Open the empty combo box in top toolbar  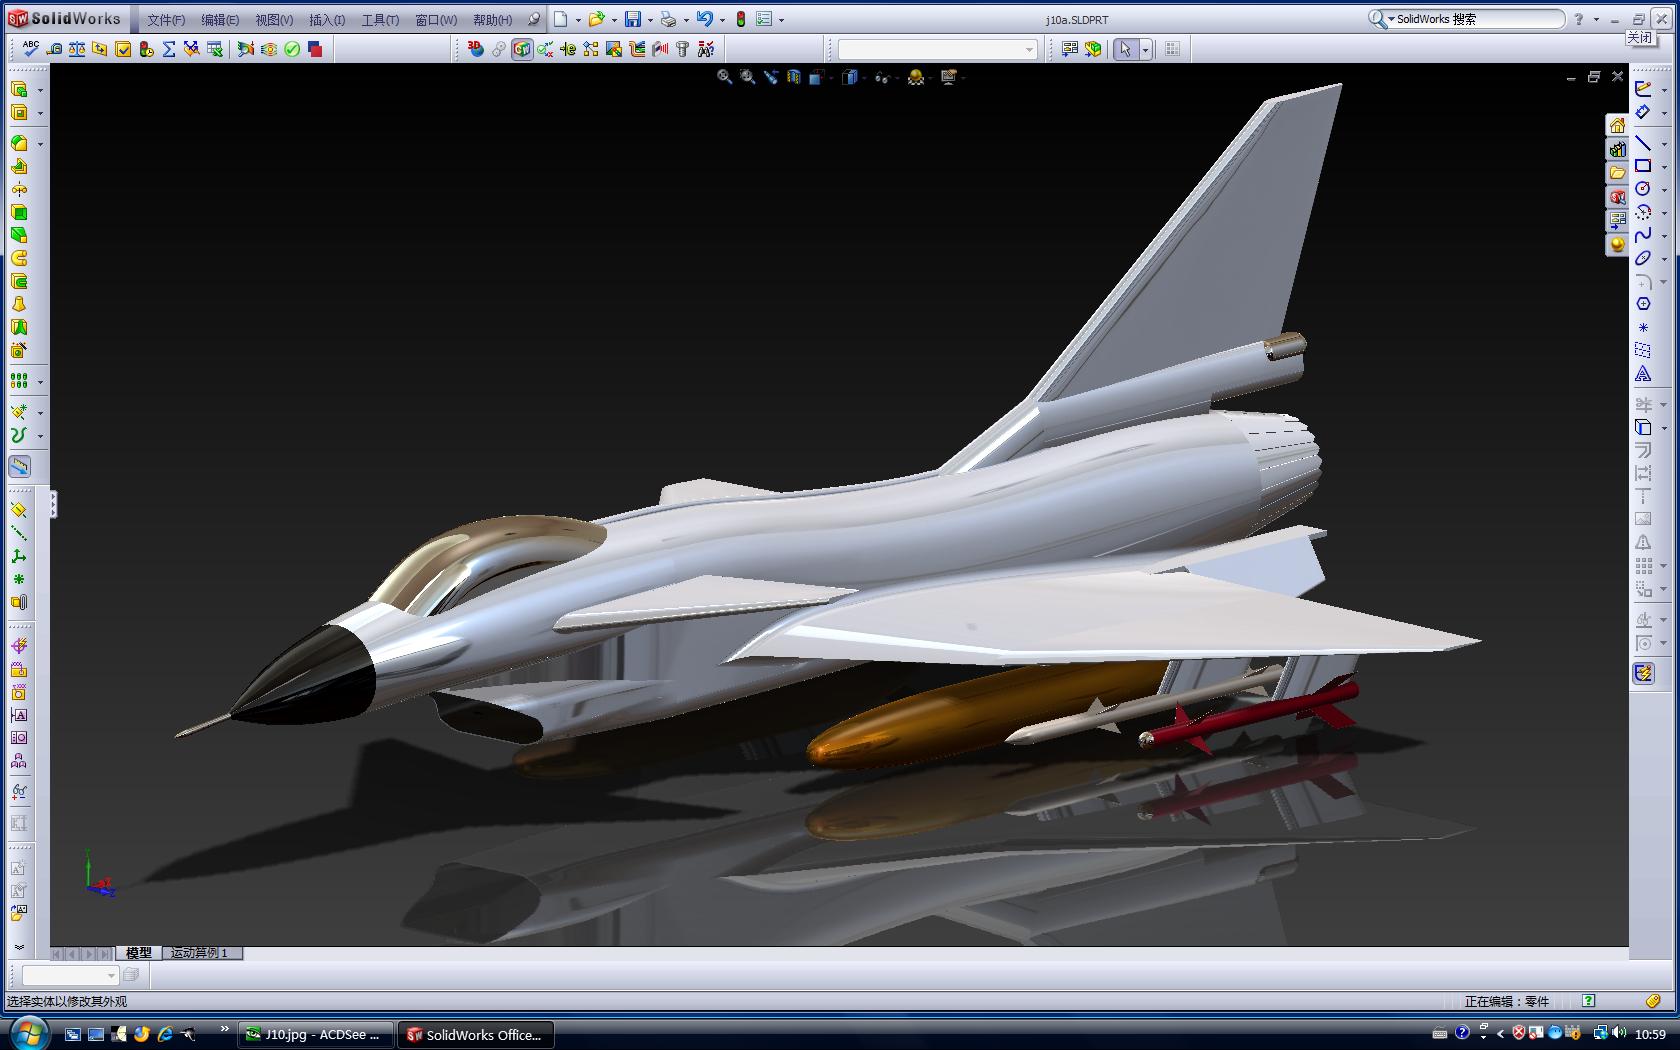pos(937,49)
